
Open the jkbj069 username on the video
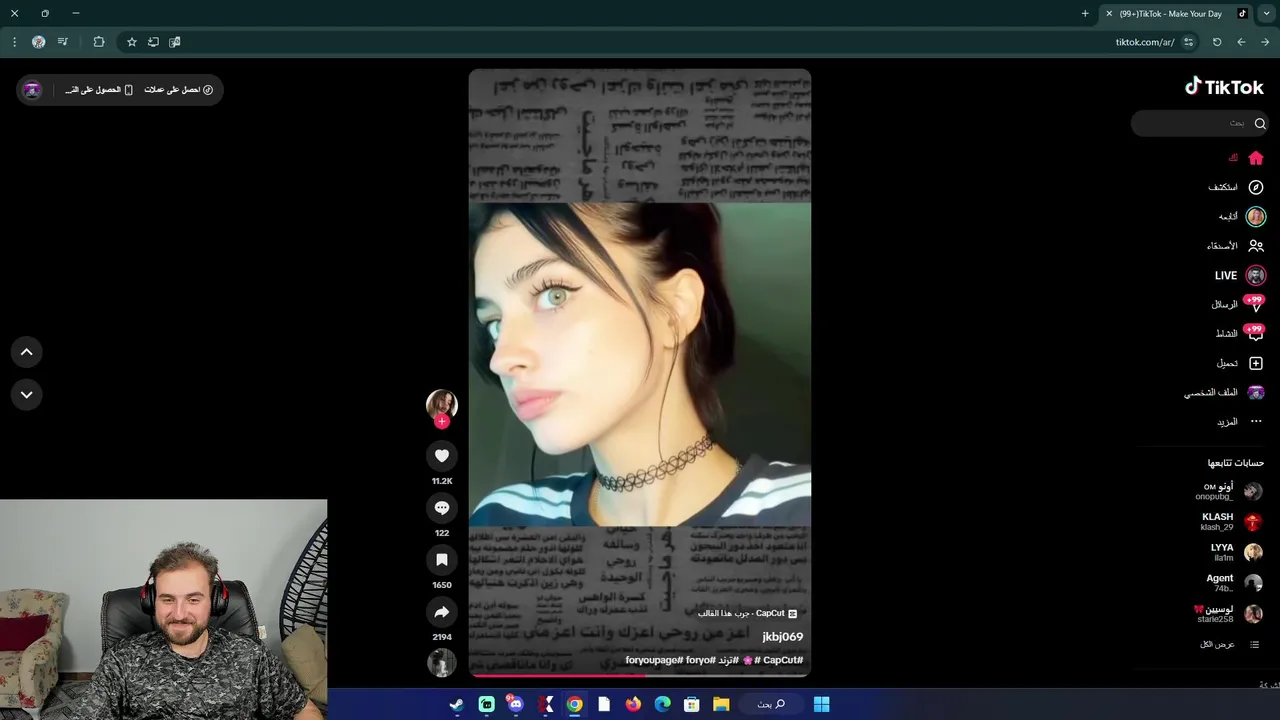coord(782,637)
